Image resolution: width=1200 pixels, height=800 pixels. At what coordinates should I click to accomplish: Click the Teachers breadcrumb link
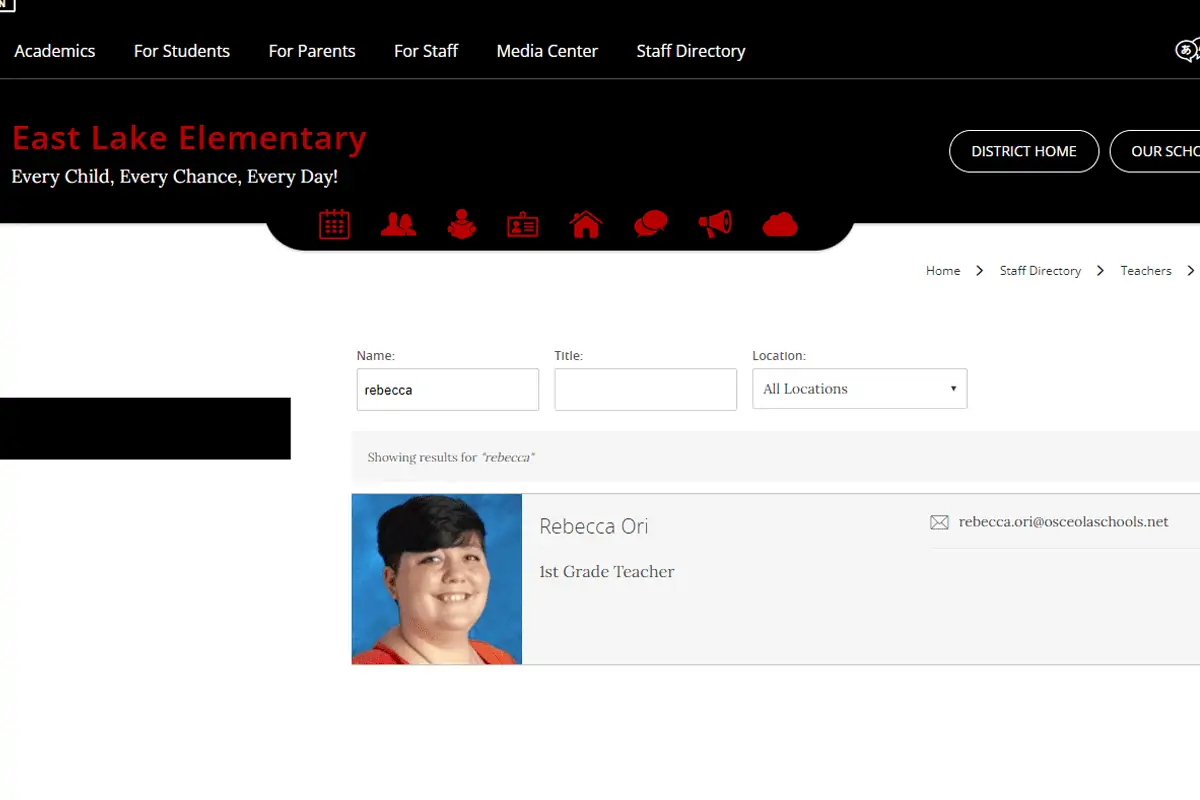[1146, 271]
